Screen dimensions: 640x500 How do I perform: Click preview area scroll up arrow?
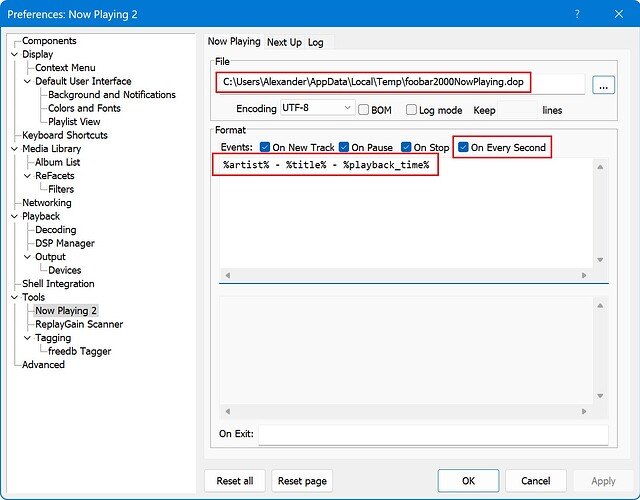click(600, 305)
